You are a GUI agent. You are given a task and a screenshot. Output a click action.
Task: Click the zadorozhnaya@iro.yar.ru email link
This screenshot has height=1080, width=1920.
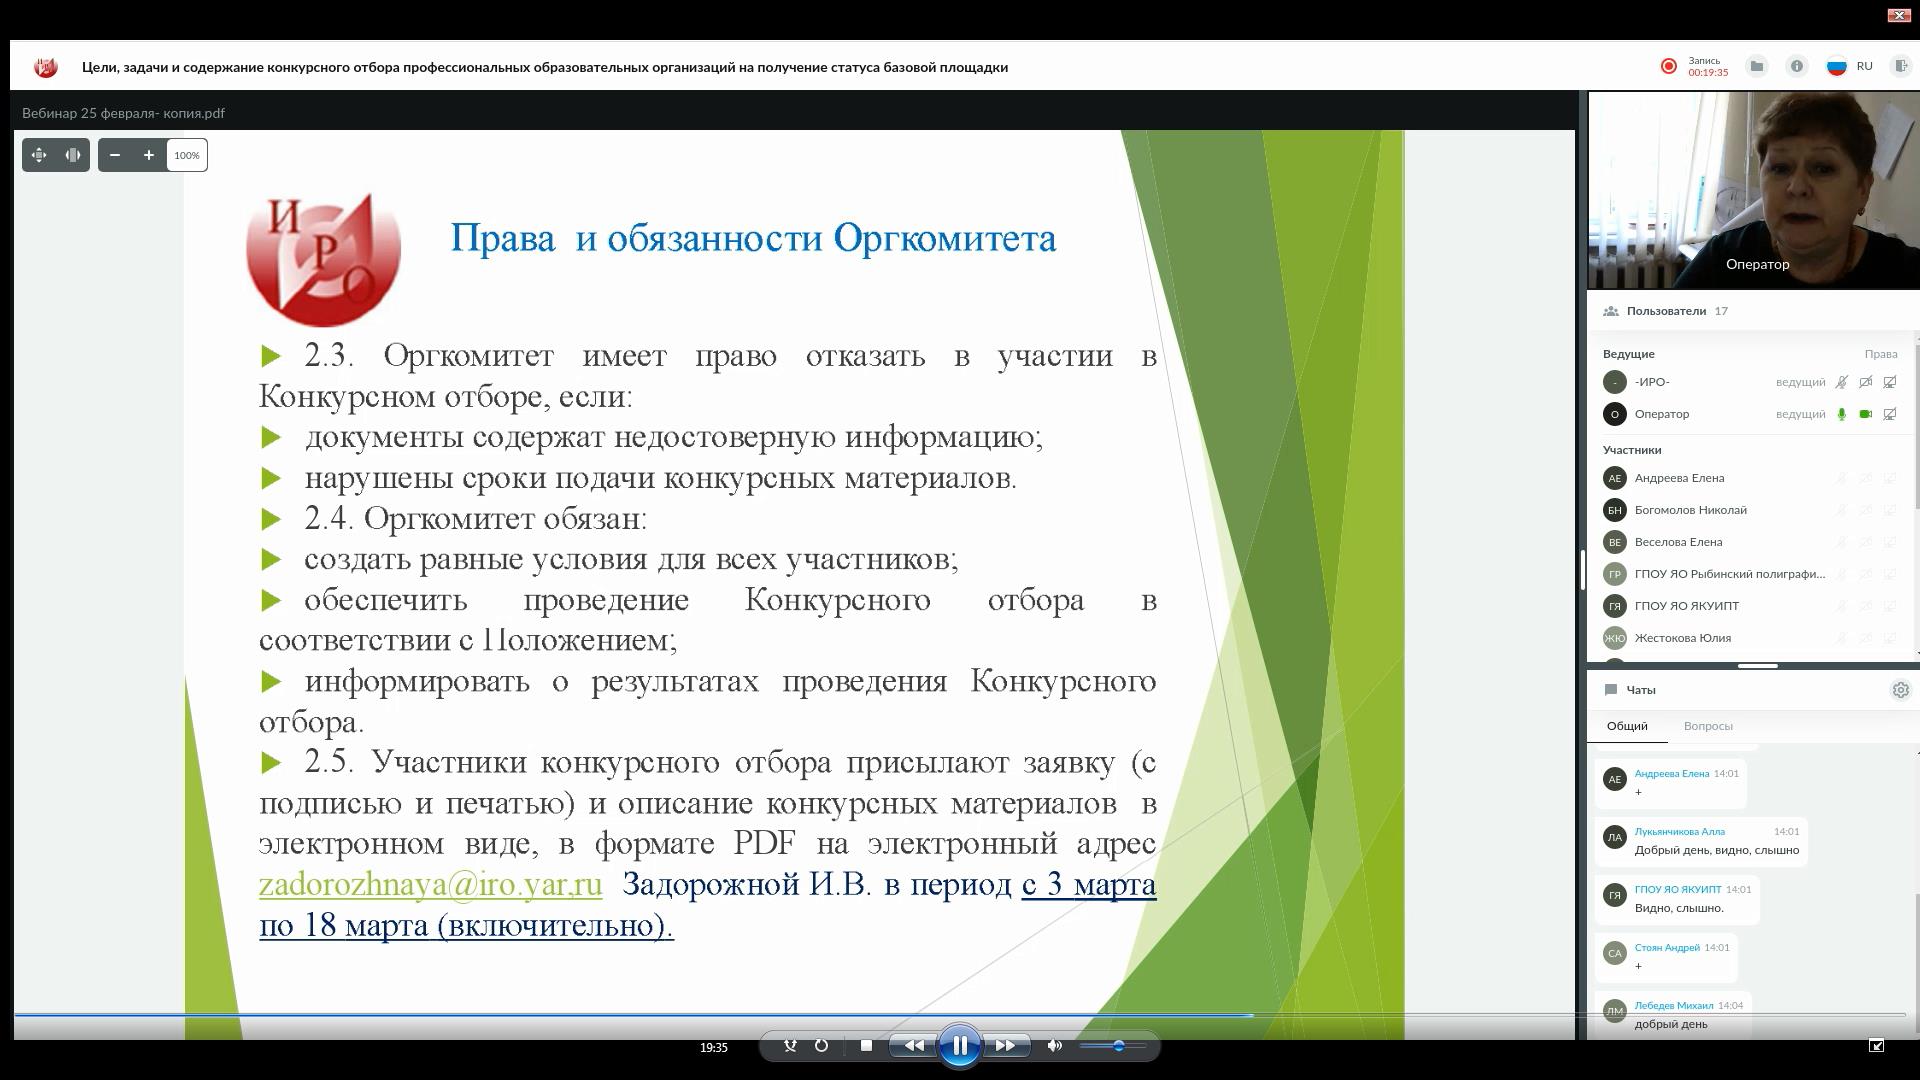coord(430,885)
